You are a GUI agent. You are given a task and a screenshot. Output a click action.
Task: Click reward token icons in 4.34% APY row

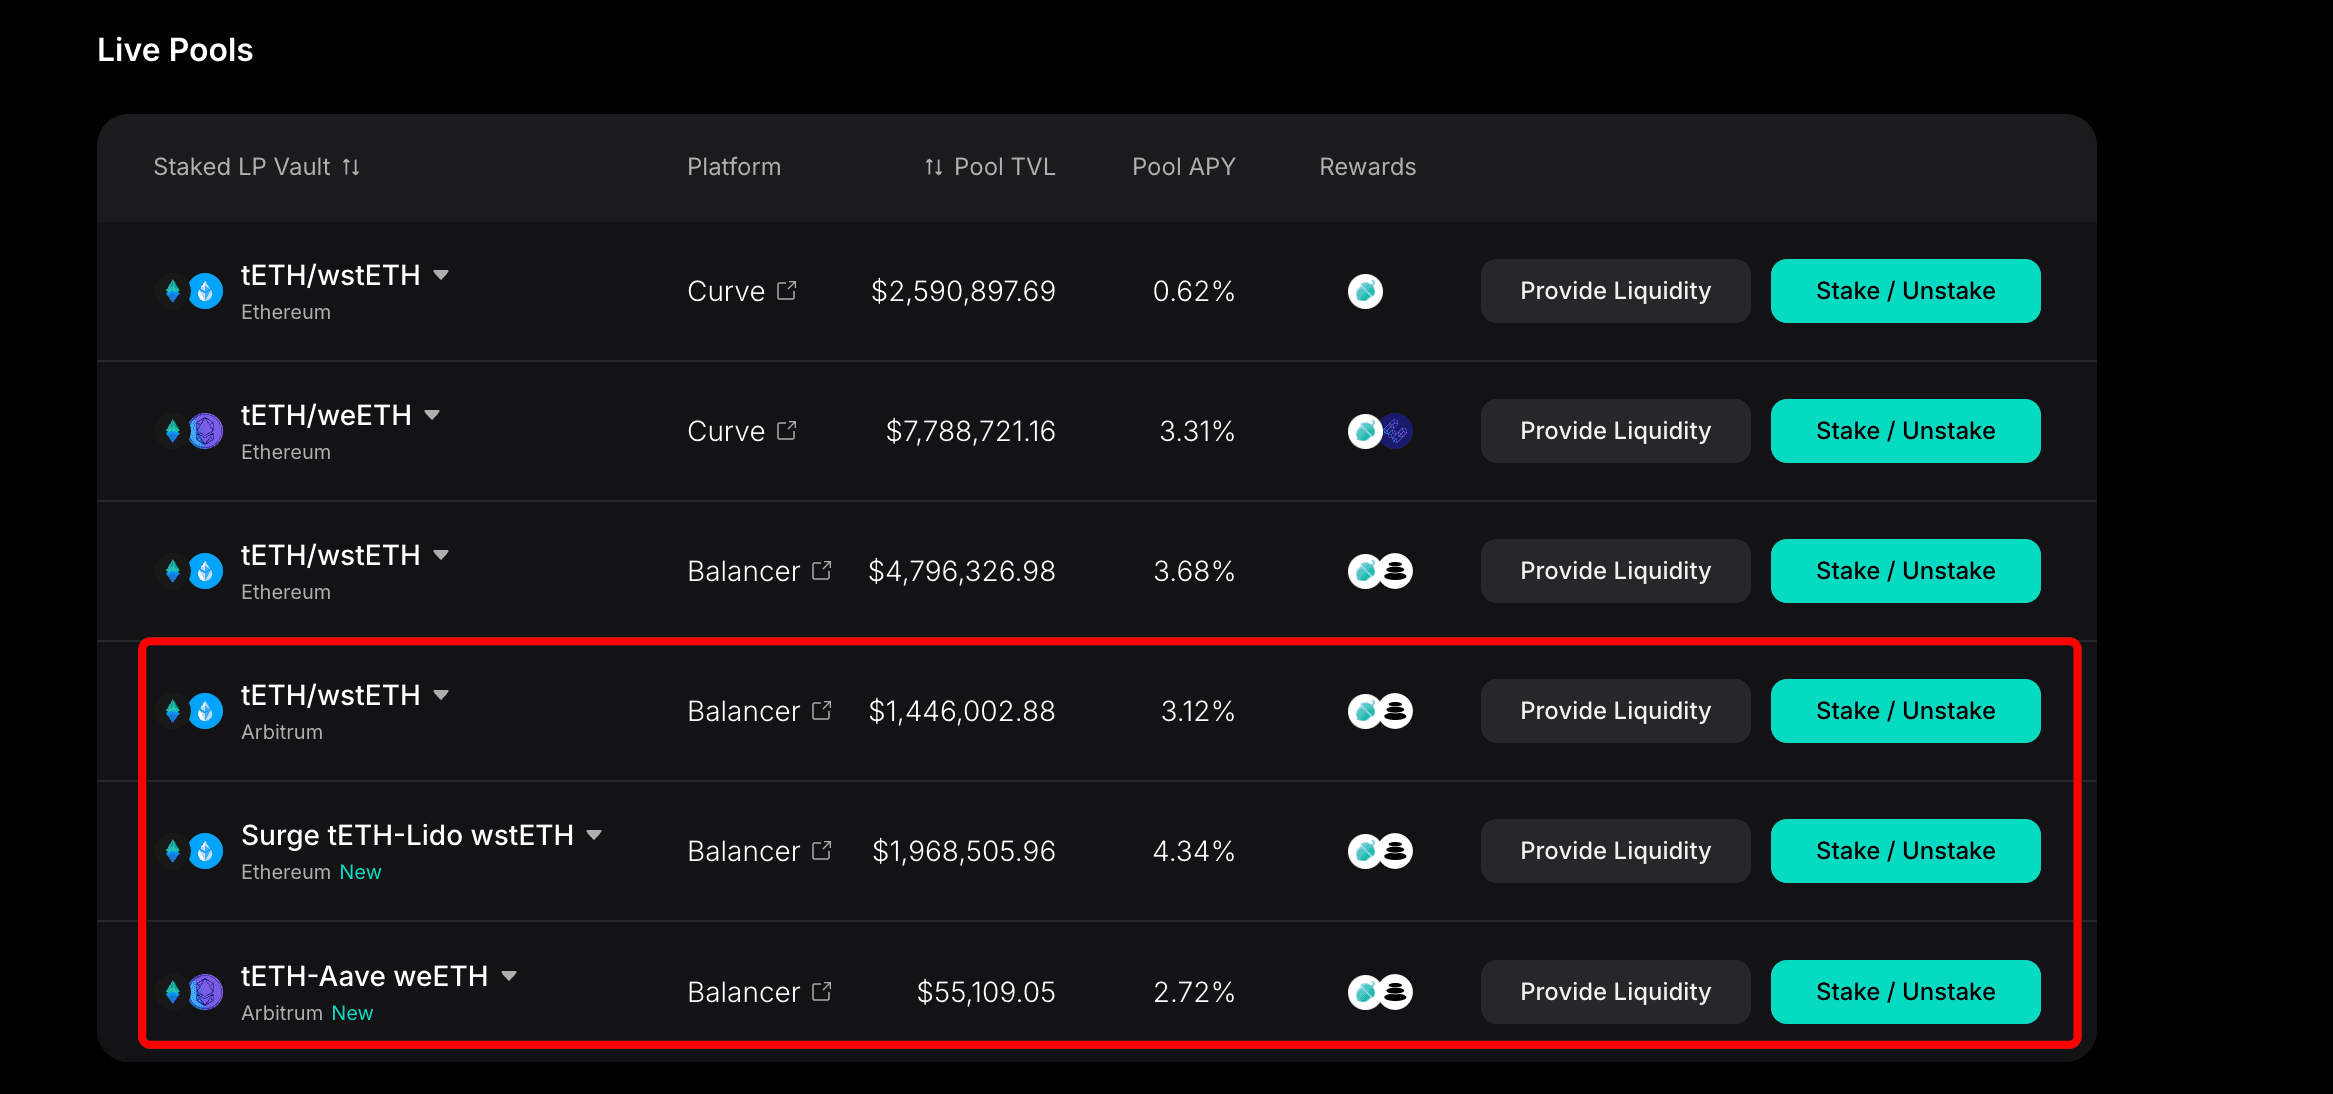pyautogui.click(x=1380, y=851)
